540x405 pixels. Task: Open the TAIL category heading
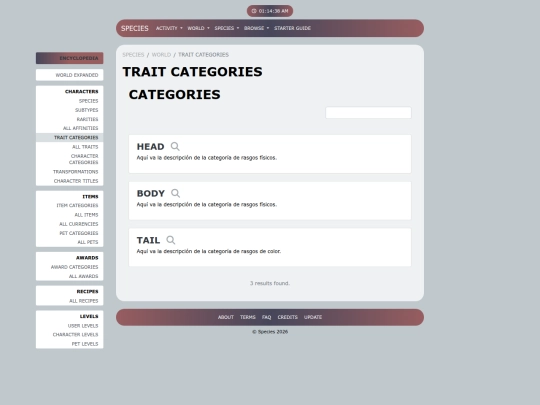[148, 240]
